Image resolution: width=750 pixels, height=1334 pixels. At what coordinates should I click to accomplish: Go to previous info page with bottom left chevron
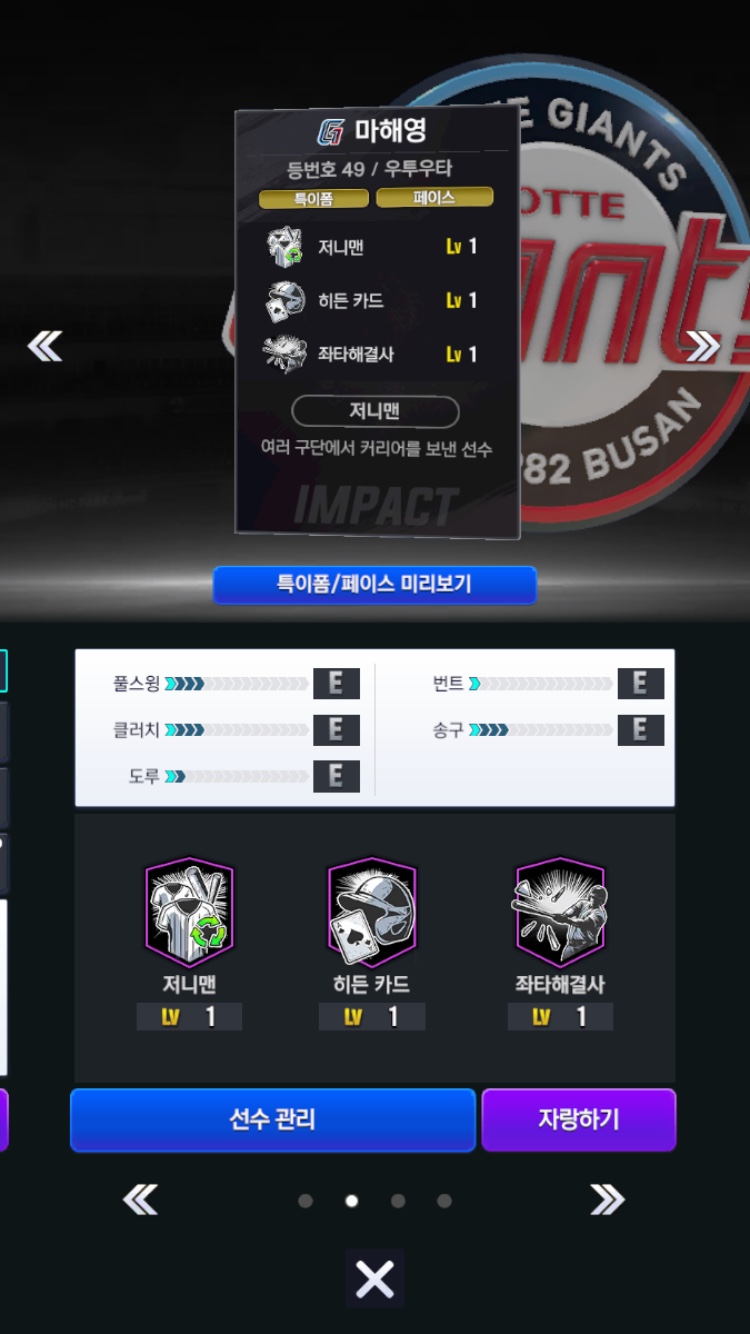[141, 1199]
